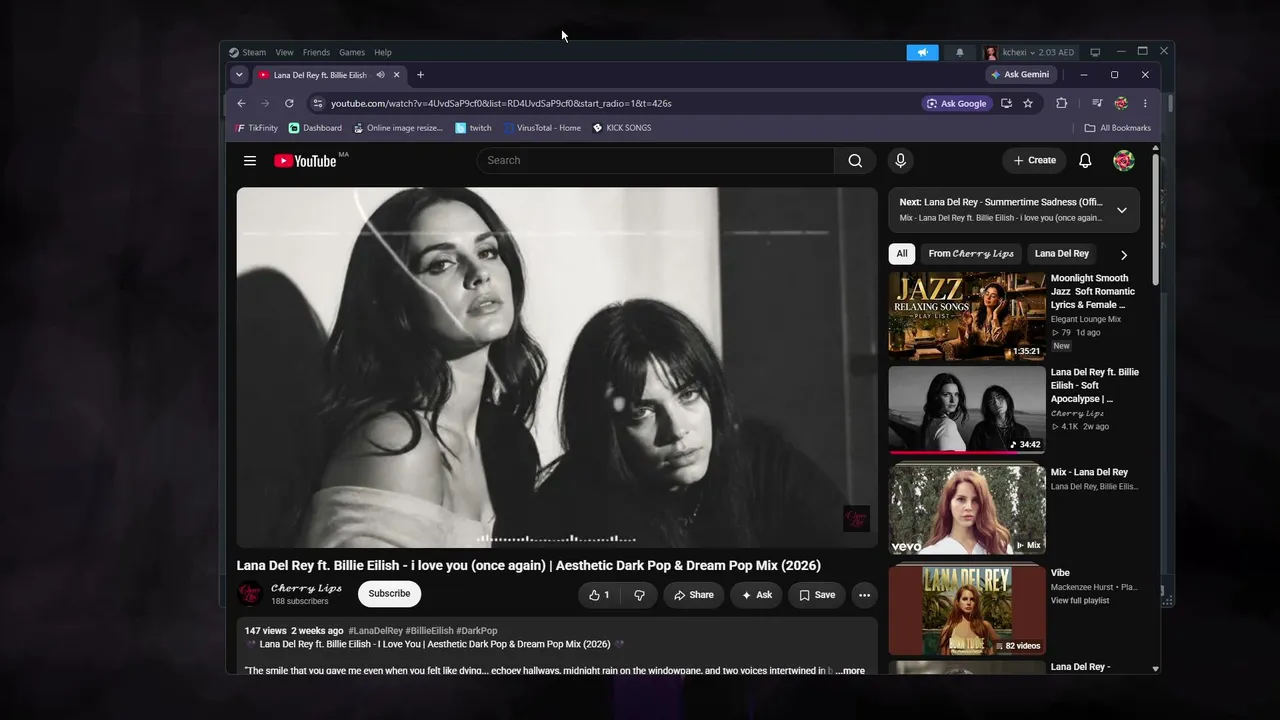Click Ask Google in address bar
The height and width of the screenshot is (720, 1280).
point(957,103)
